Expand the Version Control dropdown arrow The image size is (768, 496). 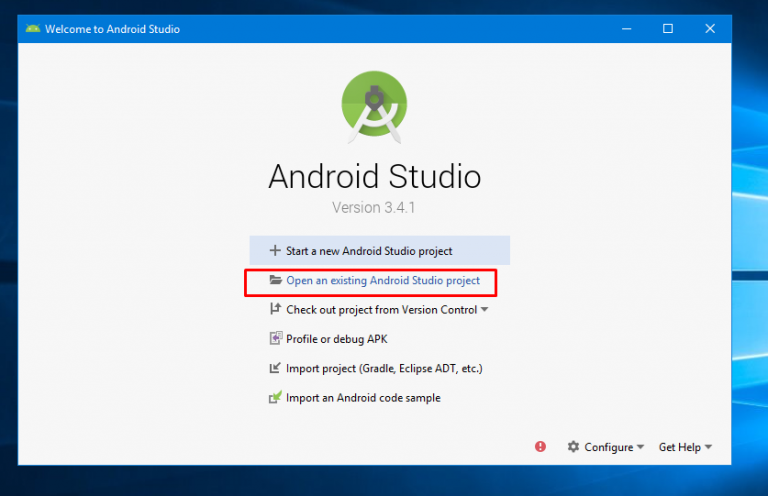tap(485, 310)
